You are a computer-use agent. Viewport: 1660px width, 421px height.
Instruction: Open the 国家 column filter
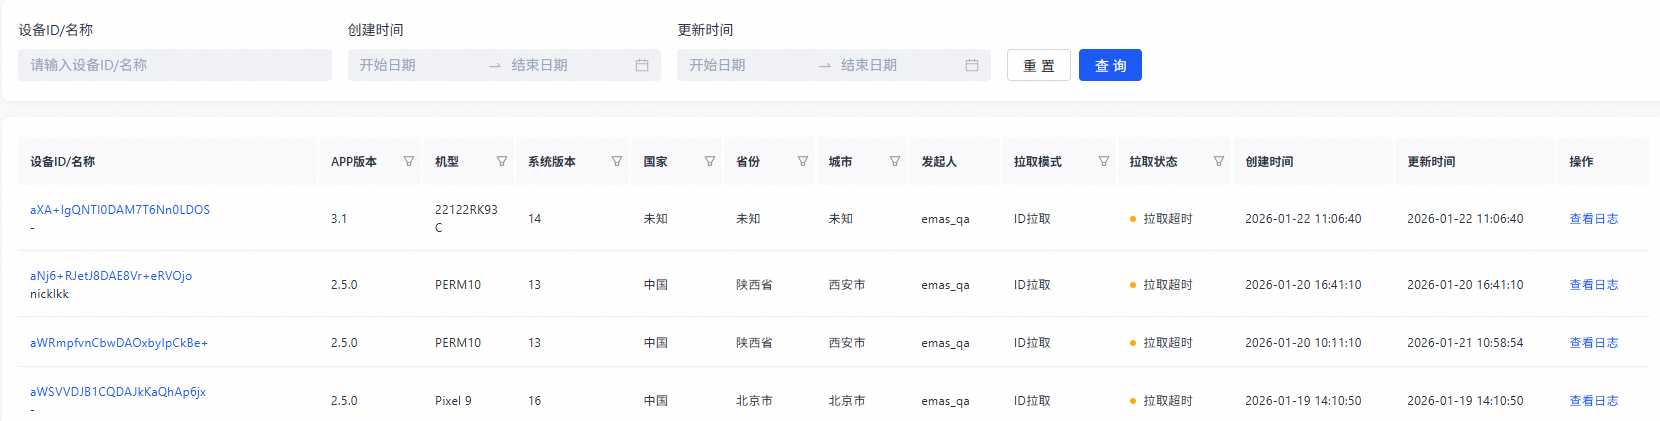[710, 161]
